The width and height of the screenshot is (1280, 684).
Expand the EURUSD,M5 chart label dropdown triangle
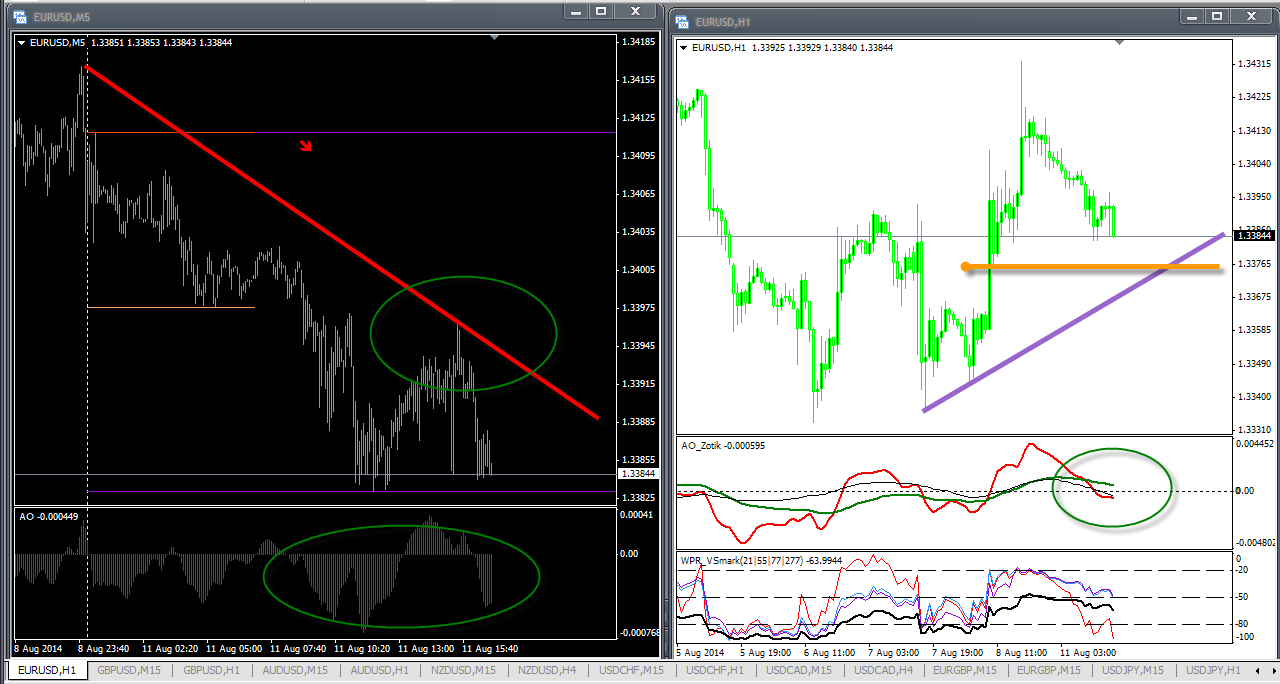pyautogui.click(x=22, y=43)
